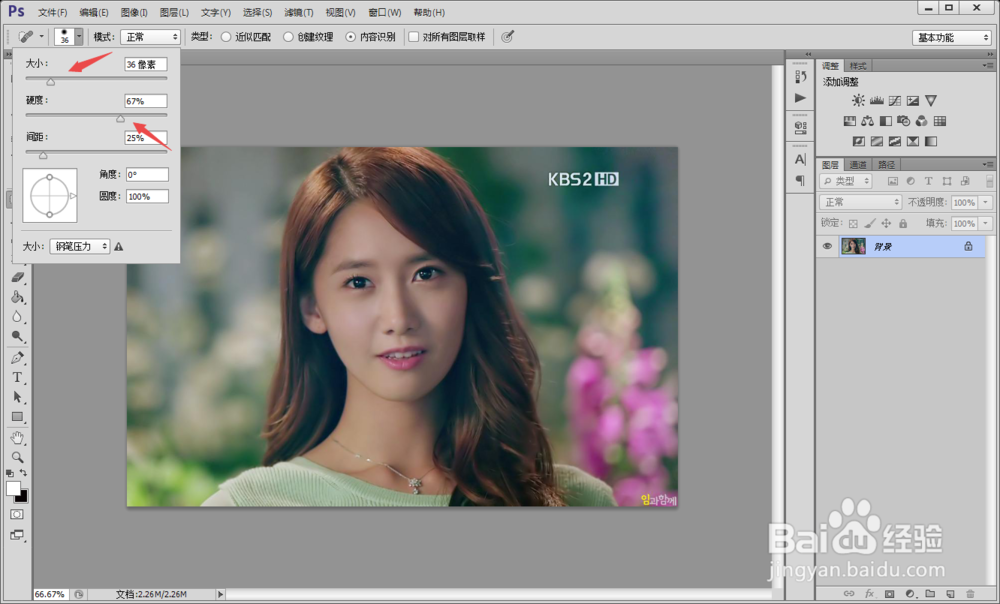
Task: Open the 文件(F) menu
Action: click(52, 12)
